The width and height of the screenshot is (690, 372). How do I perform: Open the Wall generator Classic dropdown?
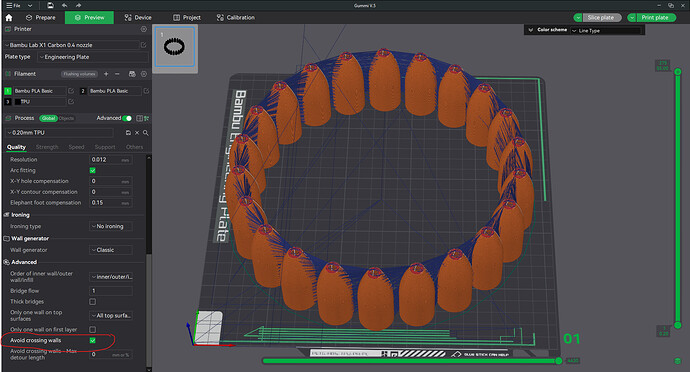110,250
